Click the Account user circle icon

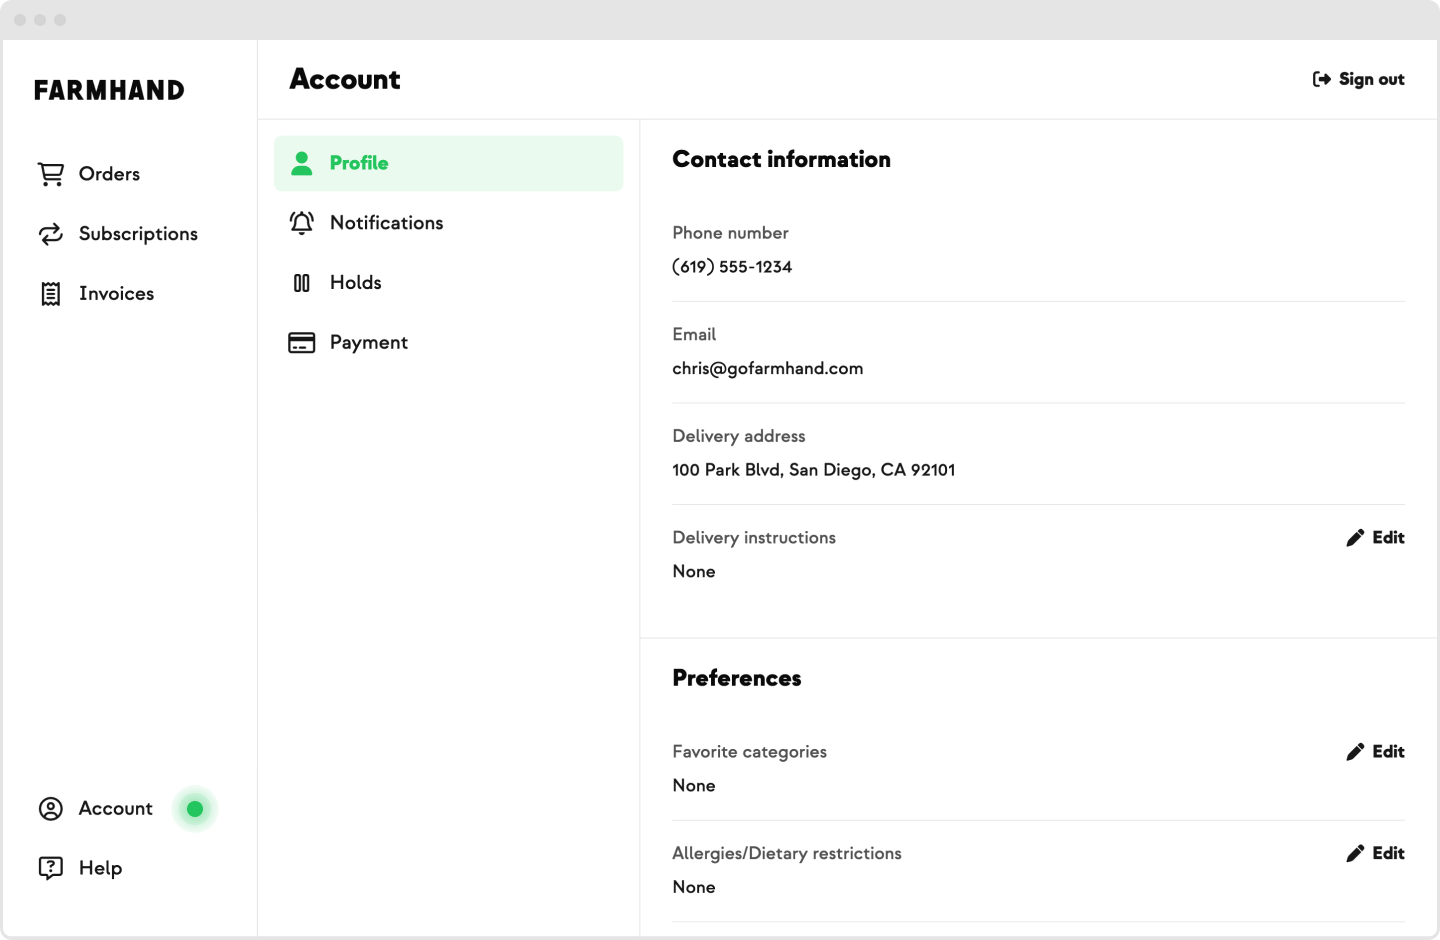51,809
